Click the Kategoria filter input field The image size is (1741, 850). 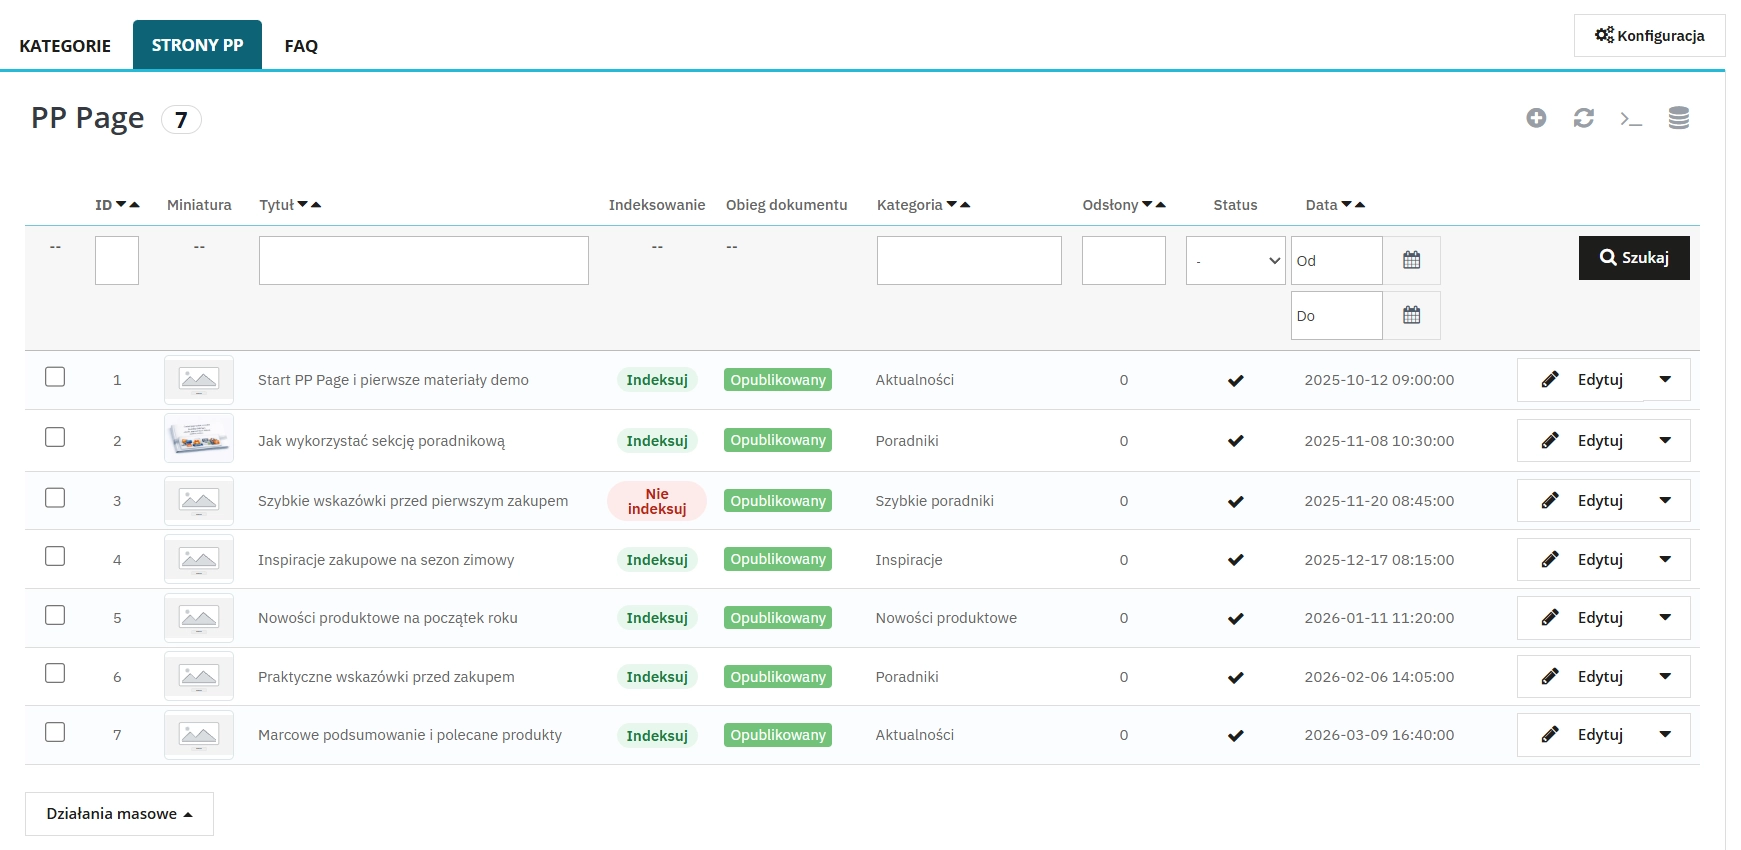pos(969,260)
